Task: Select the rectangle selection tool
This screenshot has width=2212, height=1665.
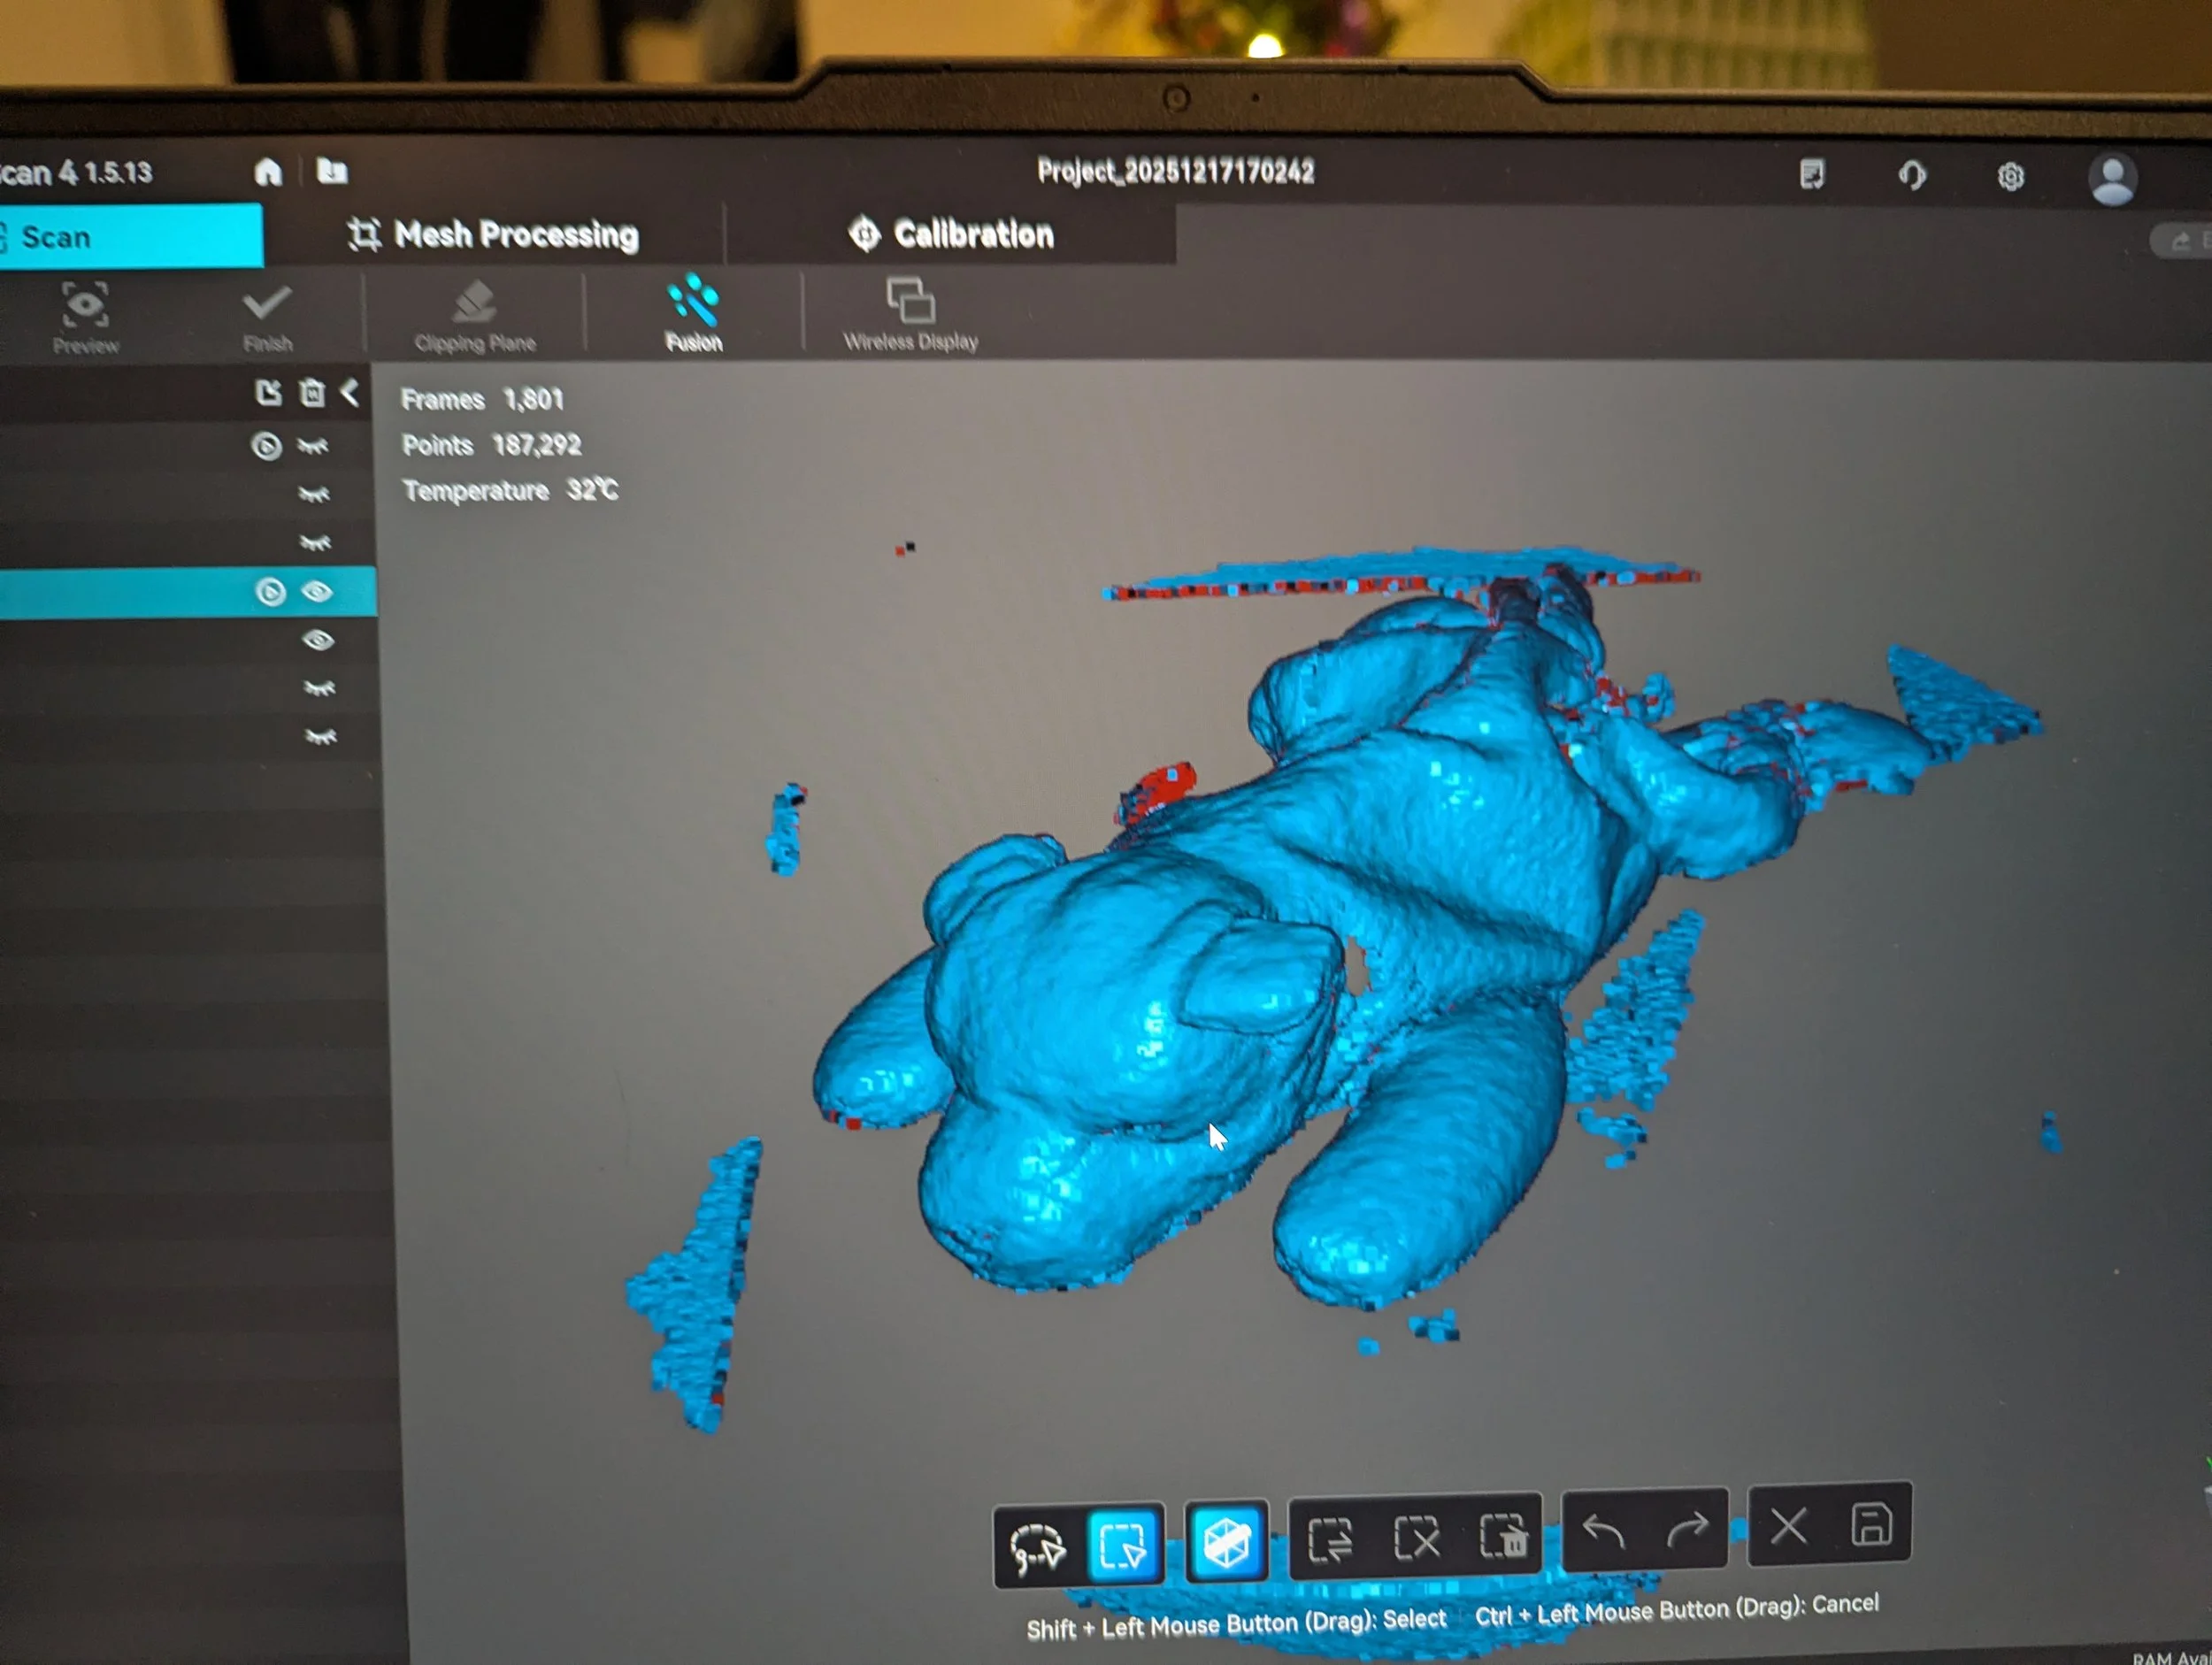Action: 1123,1546
